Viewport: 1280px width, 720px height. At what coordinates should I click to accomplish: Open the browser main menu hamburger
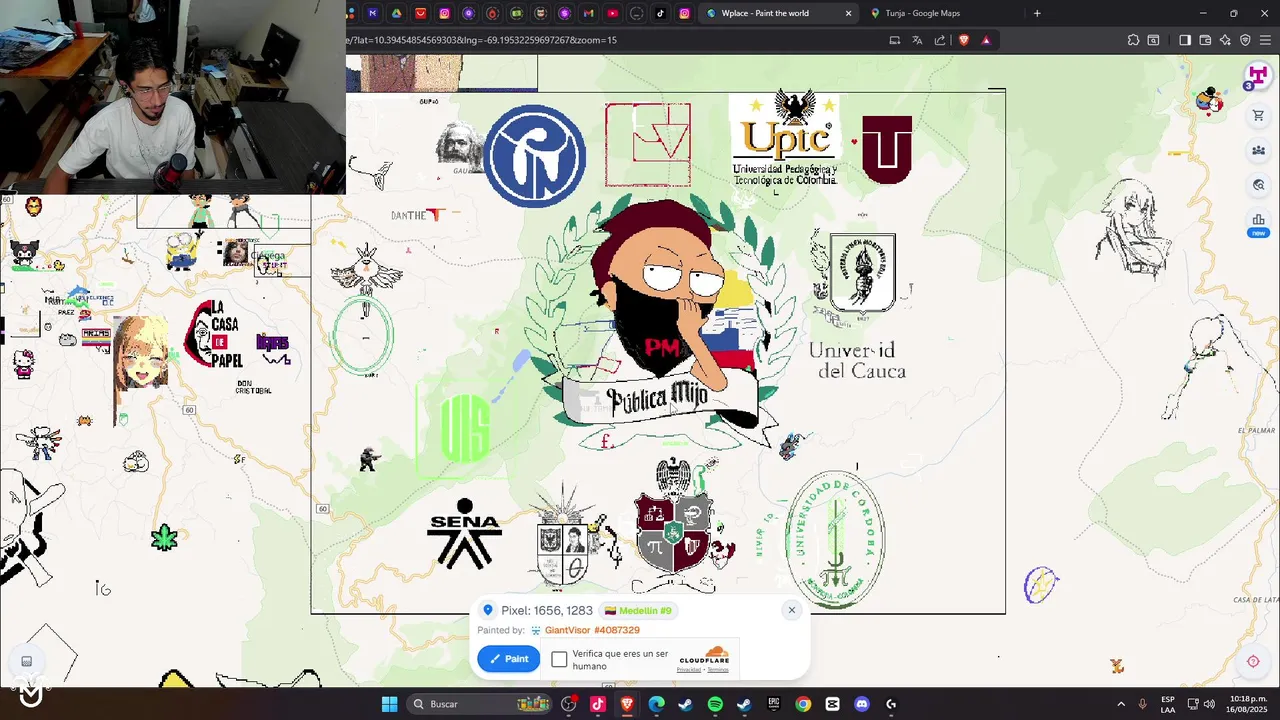[x=1265, y=40]
